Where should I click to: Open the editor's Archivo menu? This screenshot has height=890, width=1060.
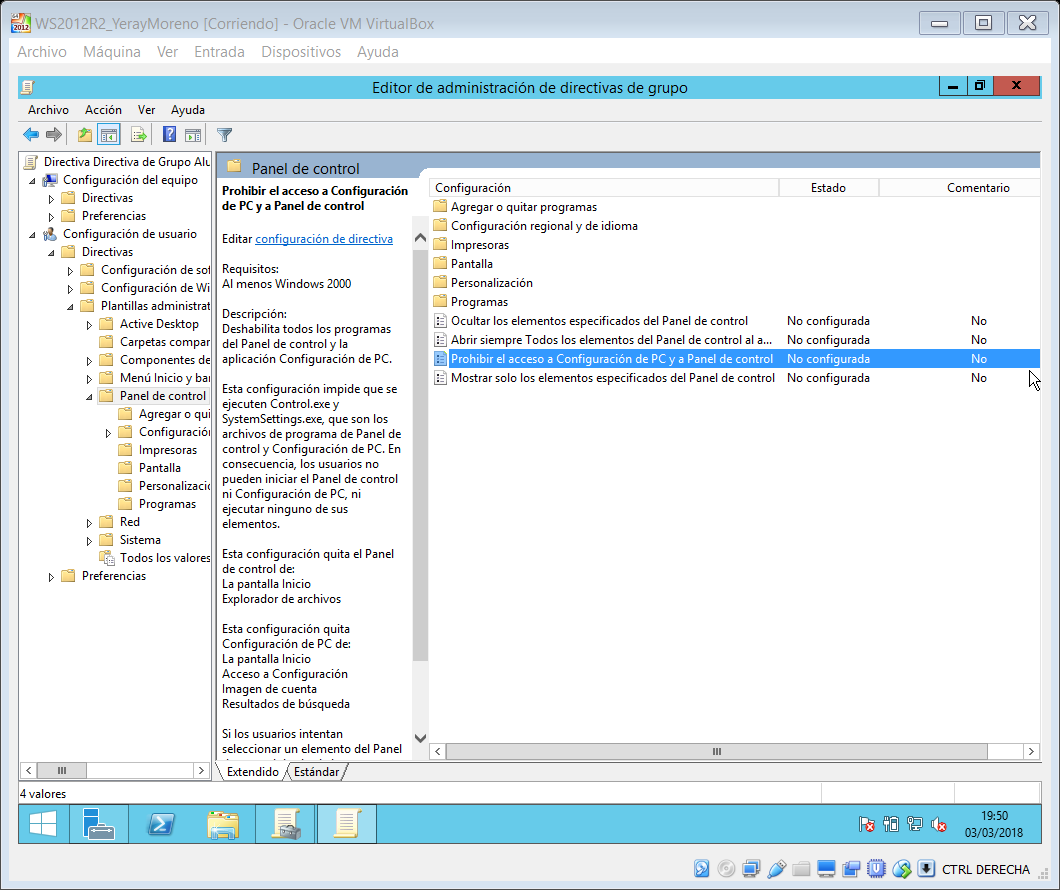click(x=48, y=109)
